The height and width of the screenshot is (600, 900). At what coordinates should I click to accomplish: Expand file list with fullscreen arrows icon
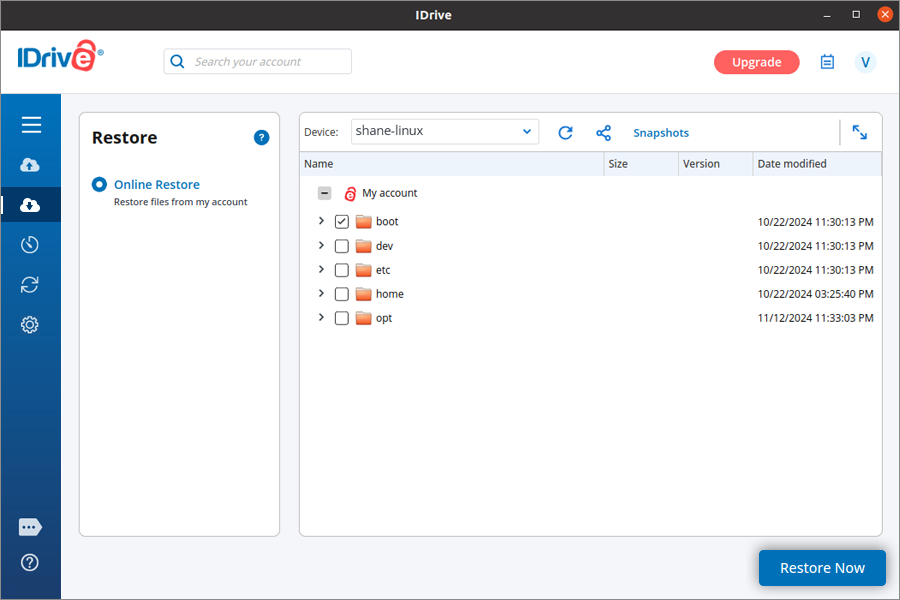pyautogui.click(x=859, y=132)
